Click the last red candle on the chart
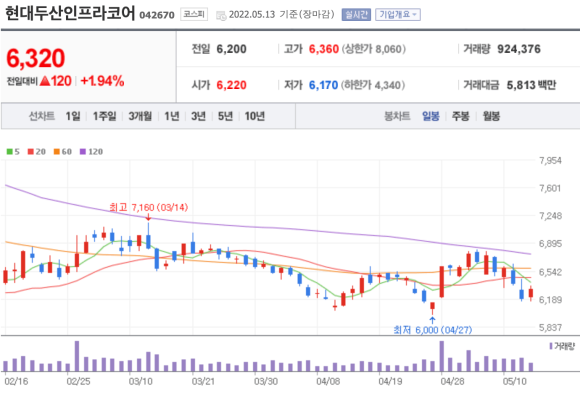This screenshot has width=580, height=393. point(531,293)
